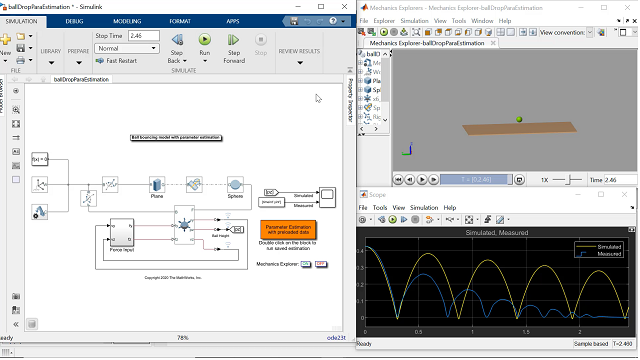
Task: Click the Time field in Mechanics Explorer
Action: click(620, 180)
